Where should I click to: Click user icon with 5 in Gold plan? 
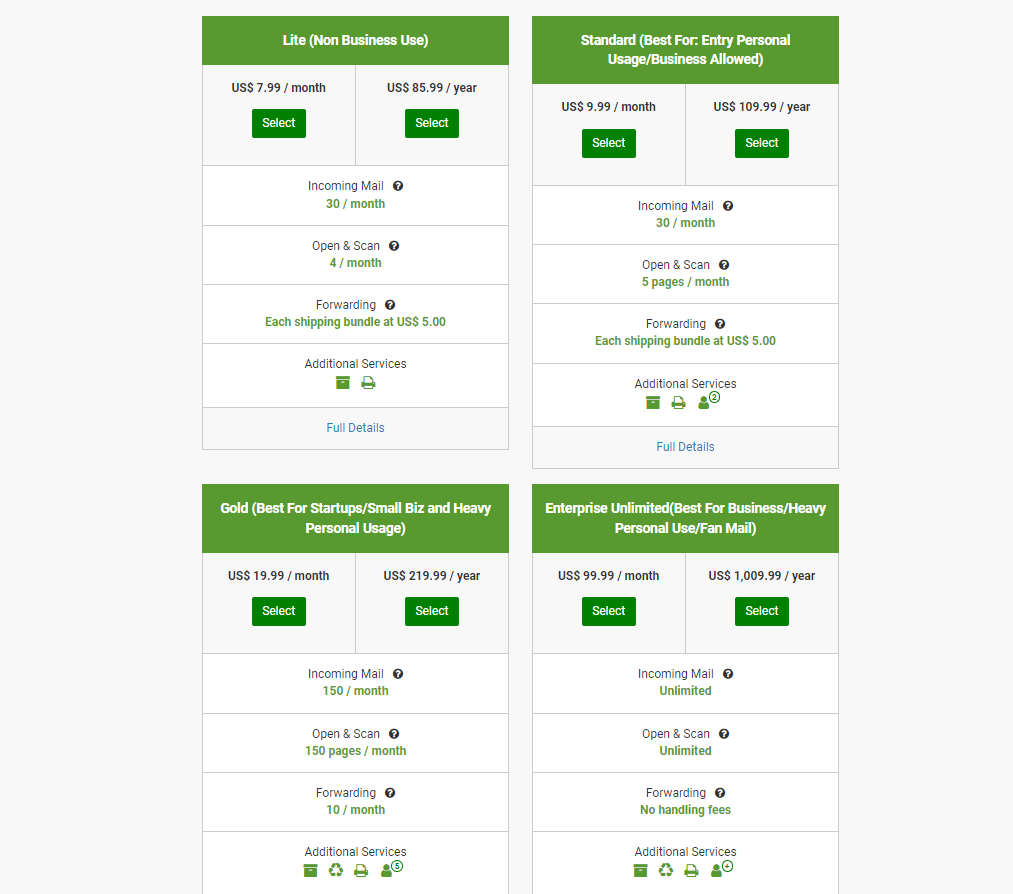(x=392, y=869)
